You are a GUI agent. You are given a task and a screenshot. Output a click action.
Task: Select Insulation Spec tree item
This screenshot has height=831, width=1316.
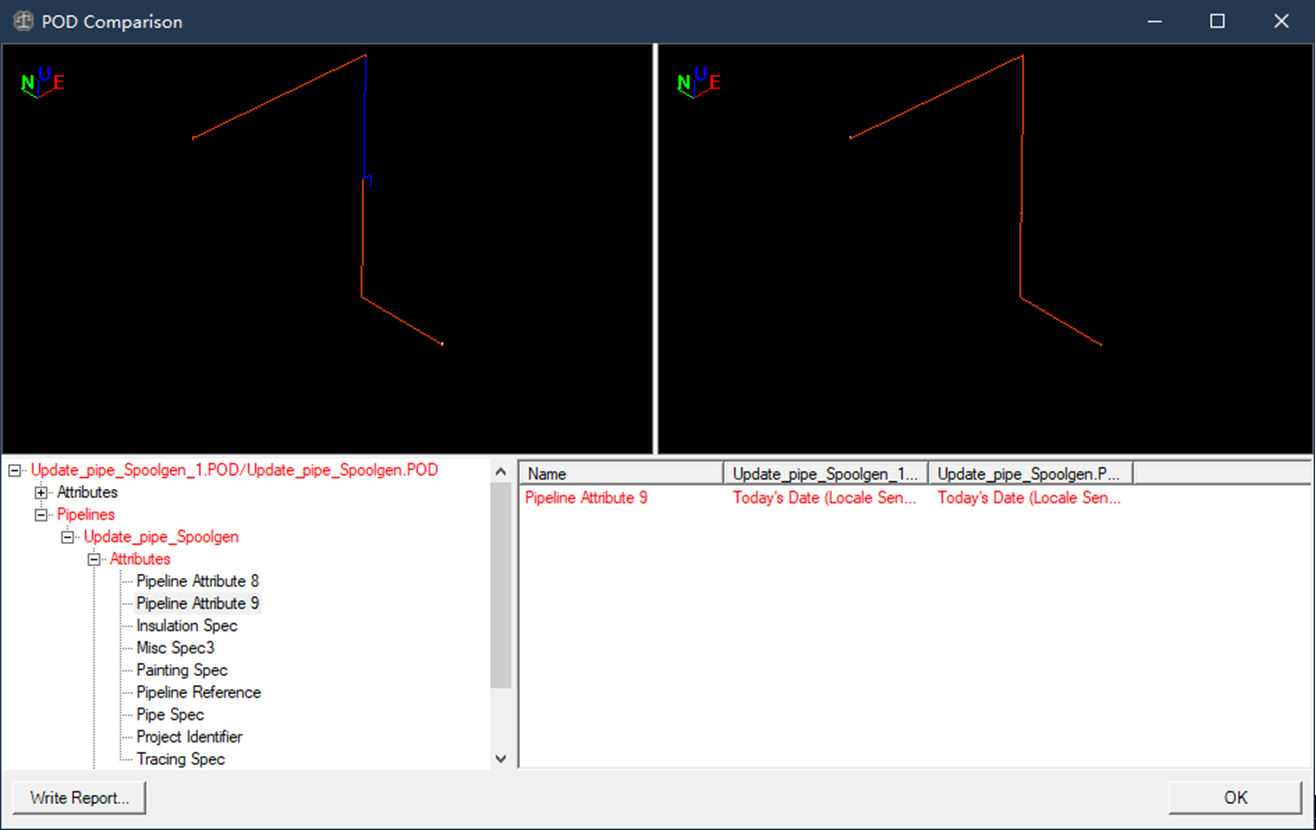187,626
